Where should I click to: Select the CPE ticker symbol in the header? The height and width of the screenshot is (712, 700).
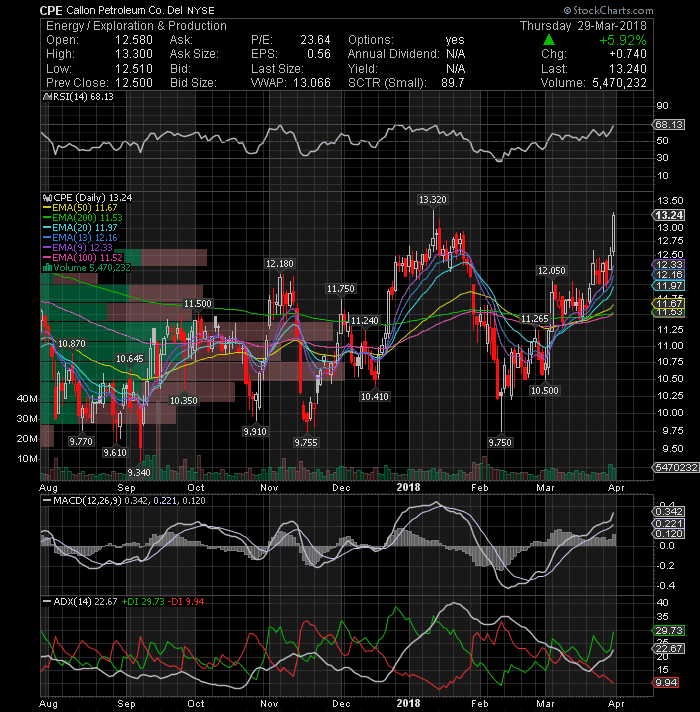[x=50, y=10]
